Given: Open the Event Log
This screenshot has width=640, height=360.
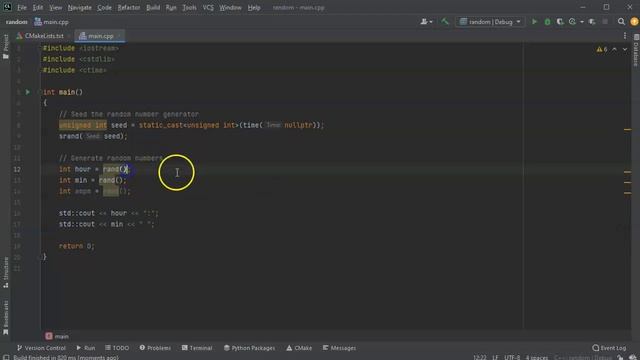Looking at the screenshot, I should (x=609, y=348).
